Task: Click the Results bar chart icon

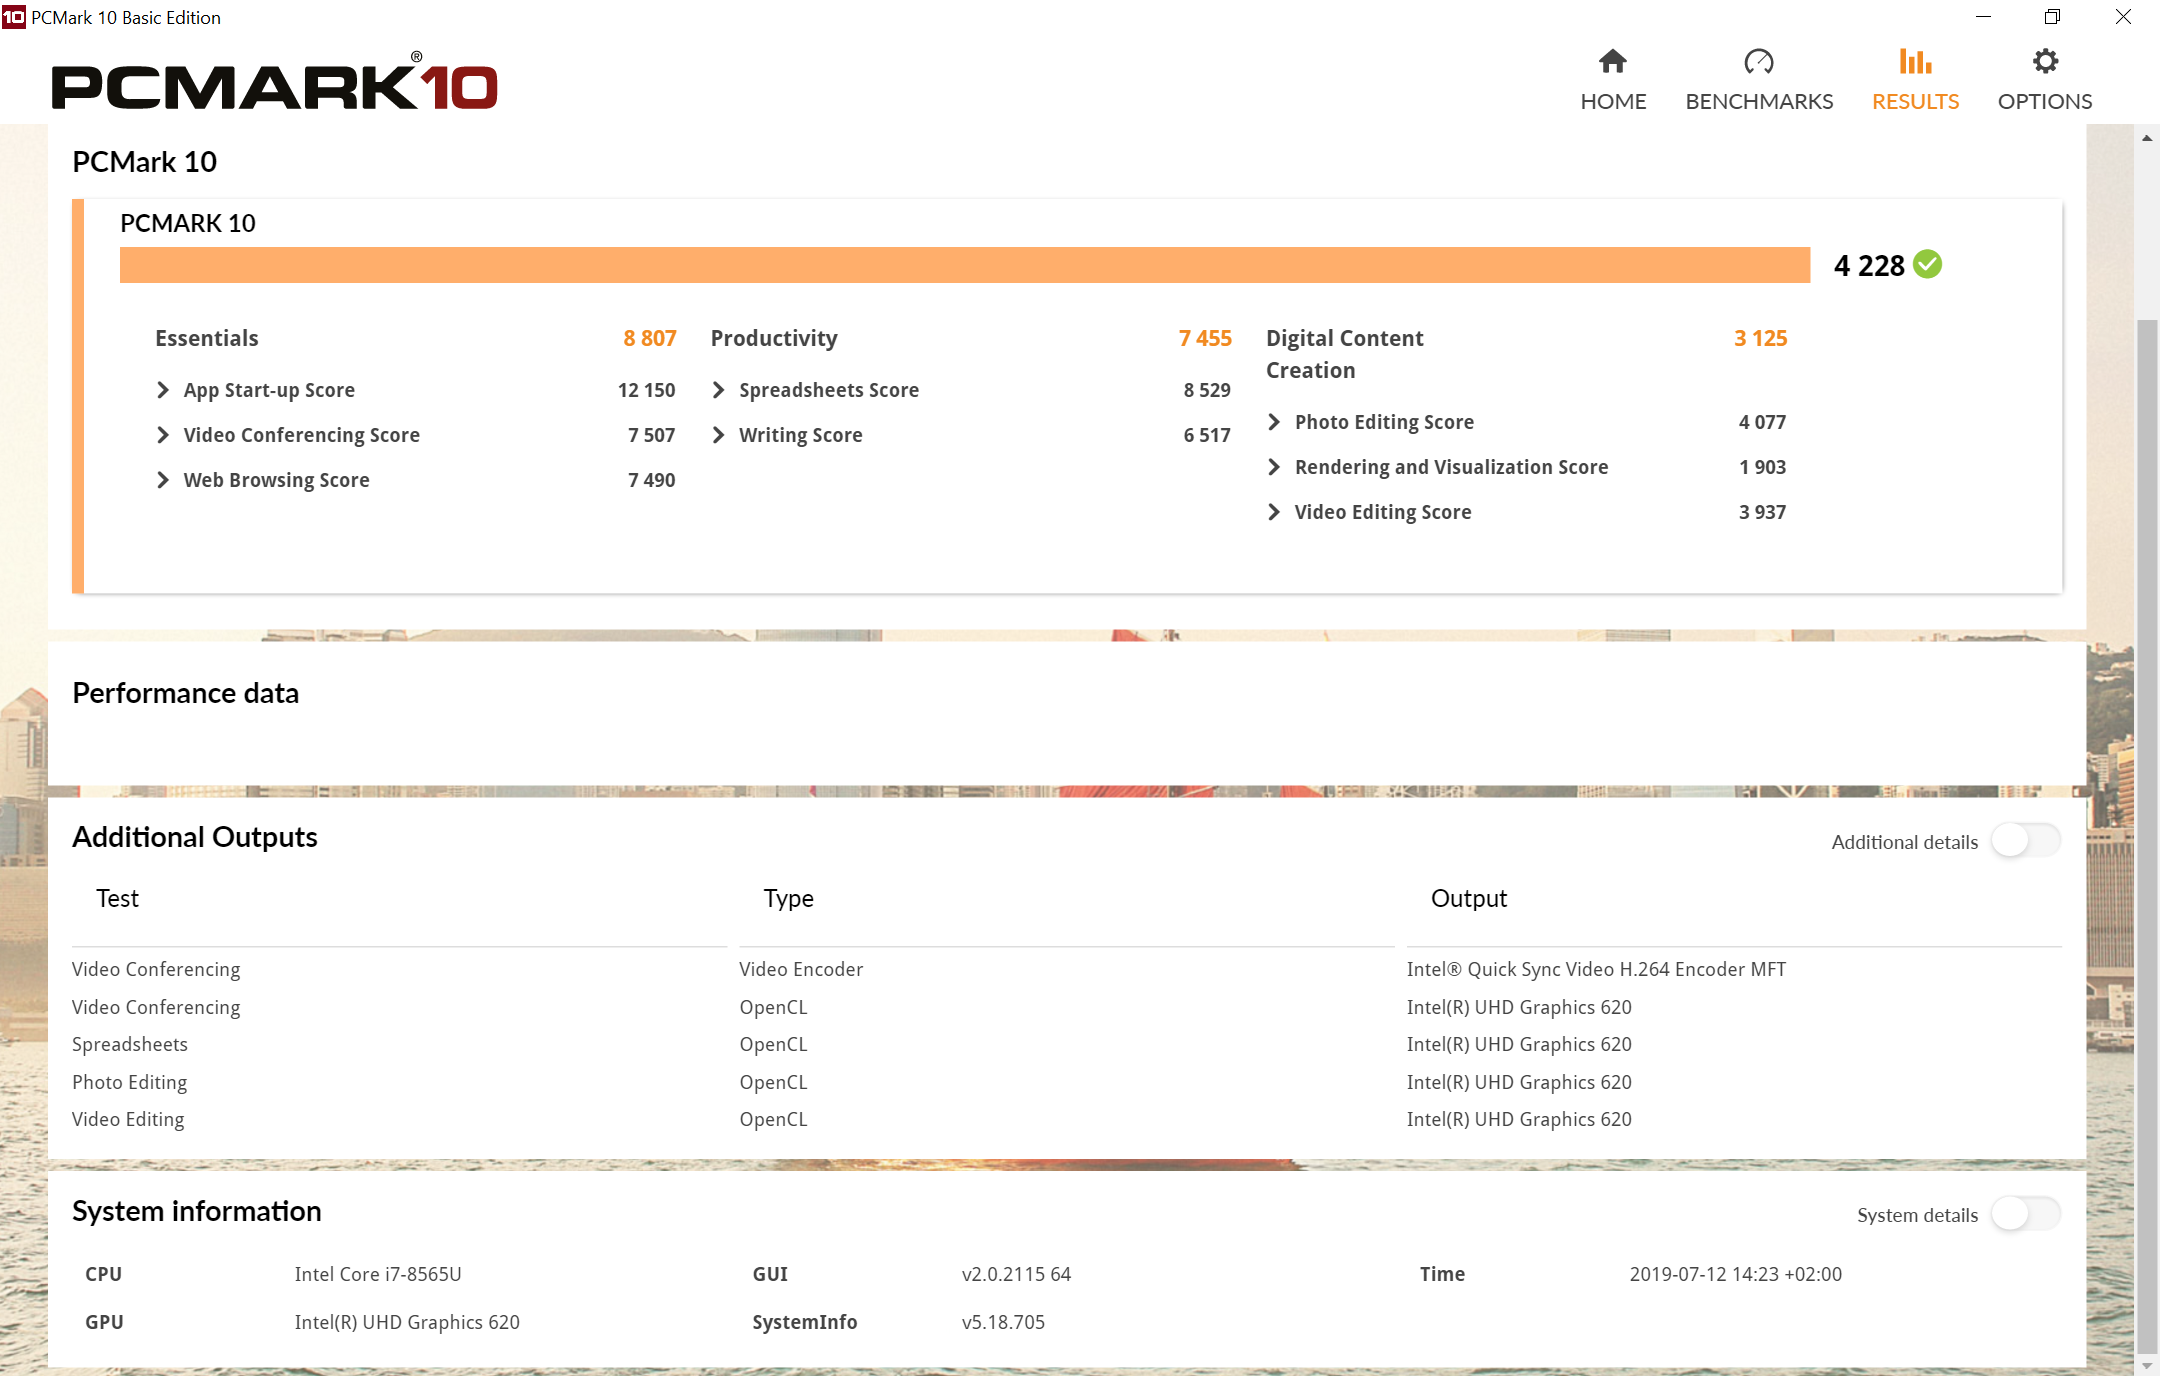Action: click(1915, 61)
